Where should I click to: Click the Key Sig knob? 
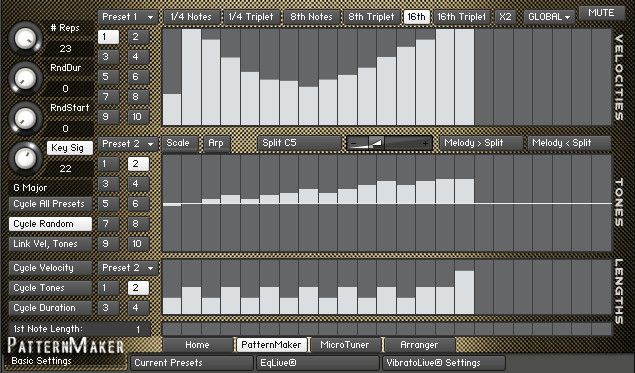tap(25, 158)
